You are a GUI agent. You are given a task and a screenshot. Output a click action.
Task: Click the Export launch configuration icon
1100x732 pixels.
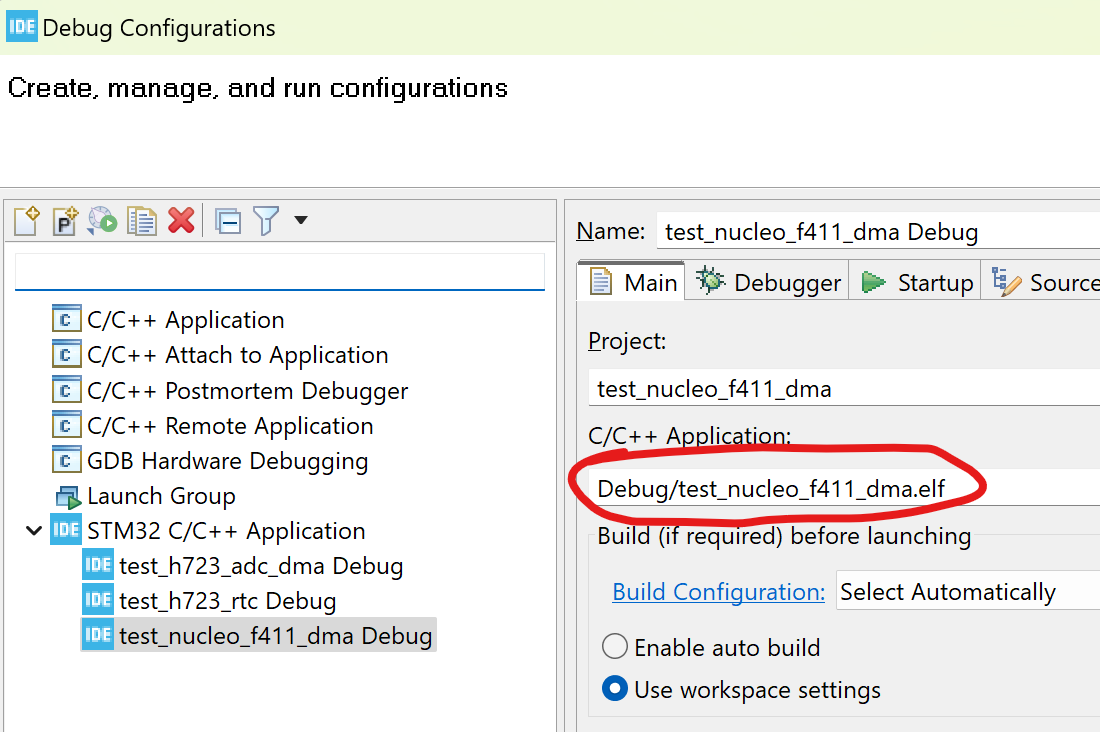[x=102, y=220]
